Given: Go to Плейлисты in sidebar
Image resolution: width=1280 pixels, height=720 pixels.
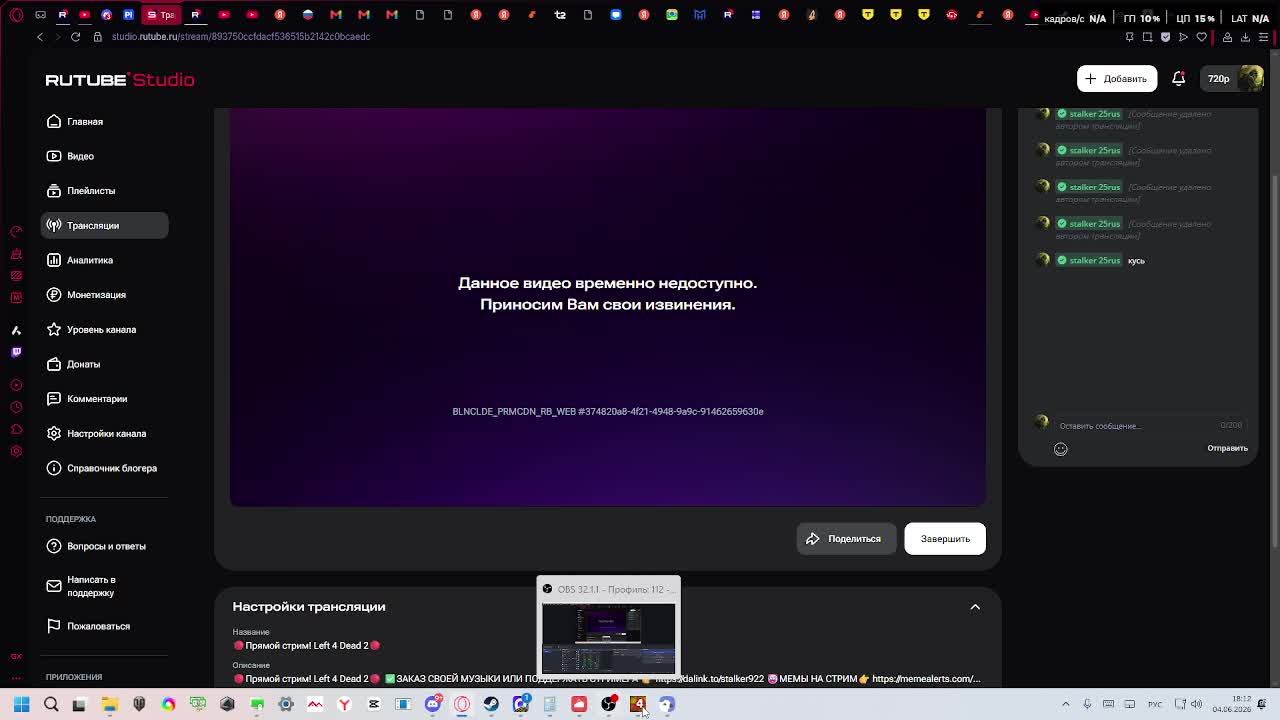Looking at the screenshot, I should [104, 190].
